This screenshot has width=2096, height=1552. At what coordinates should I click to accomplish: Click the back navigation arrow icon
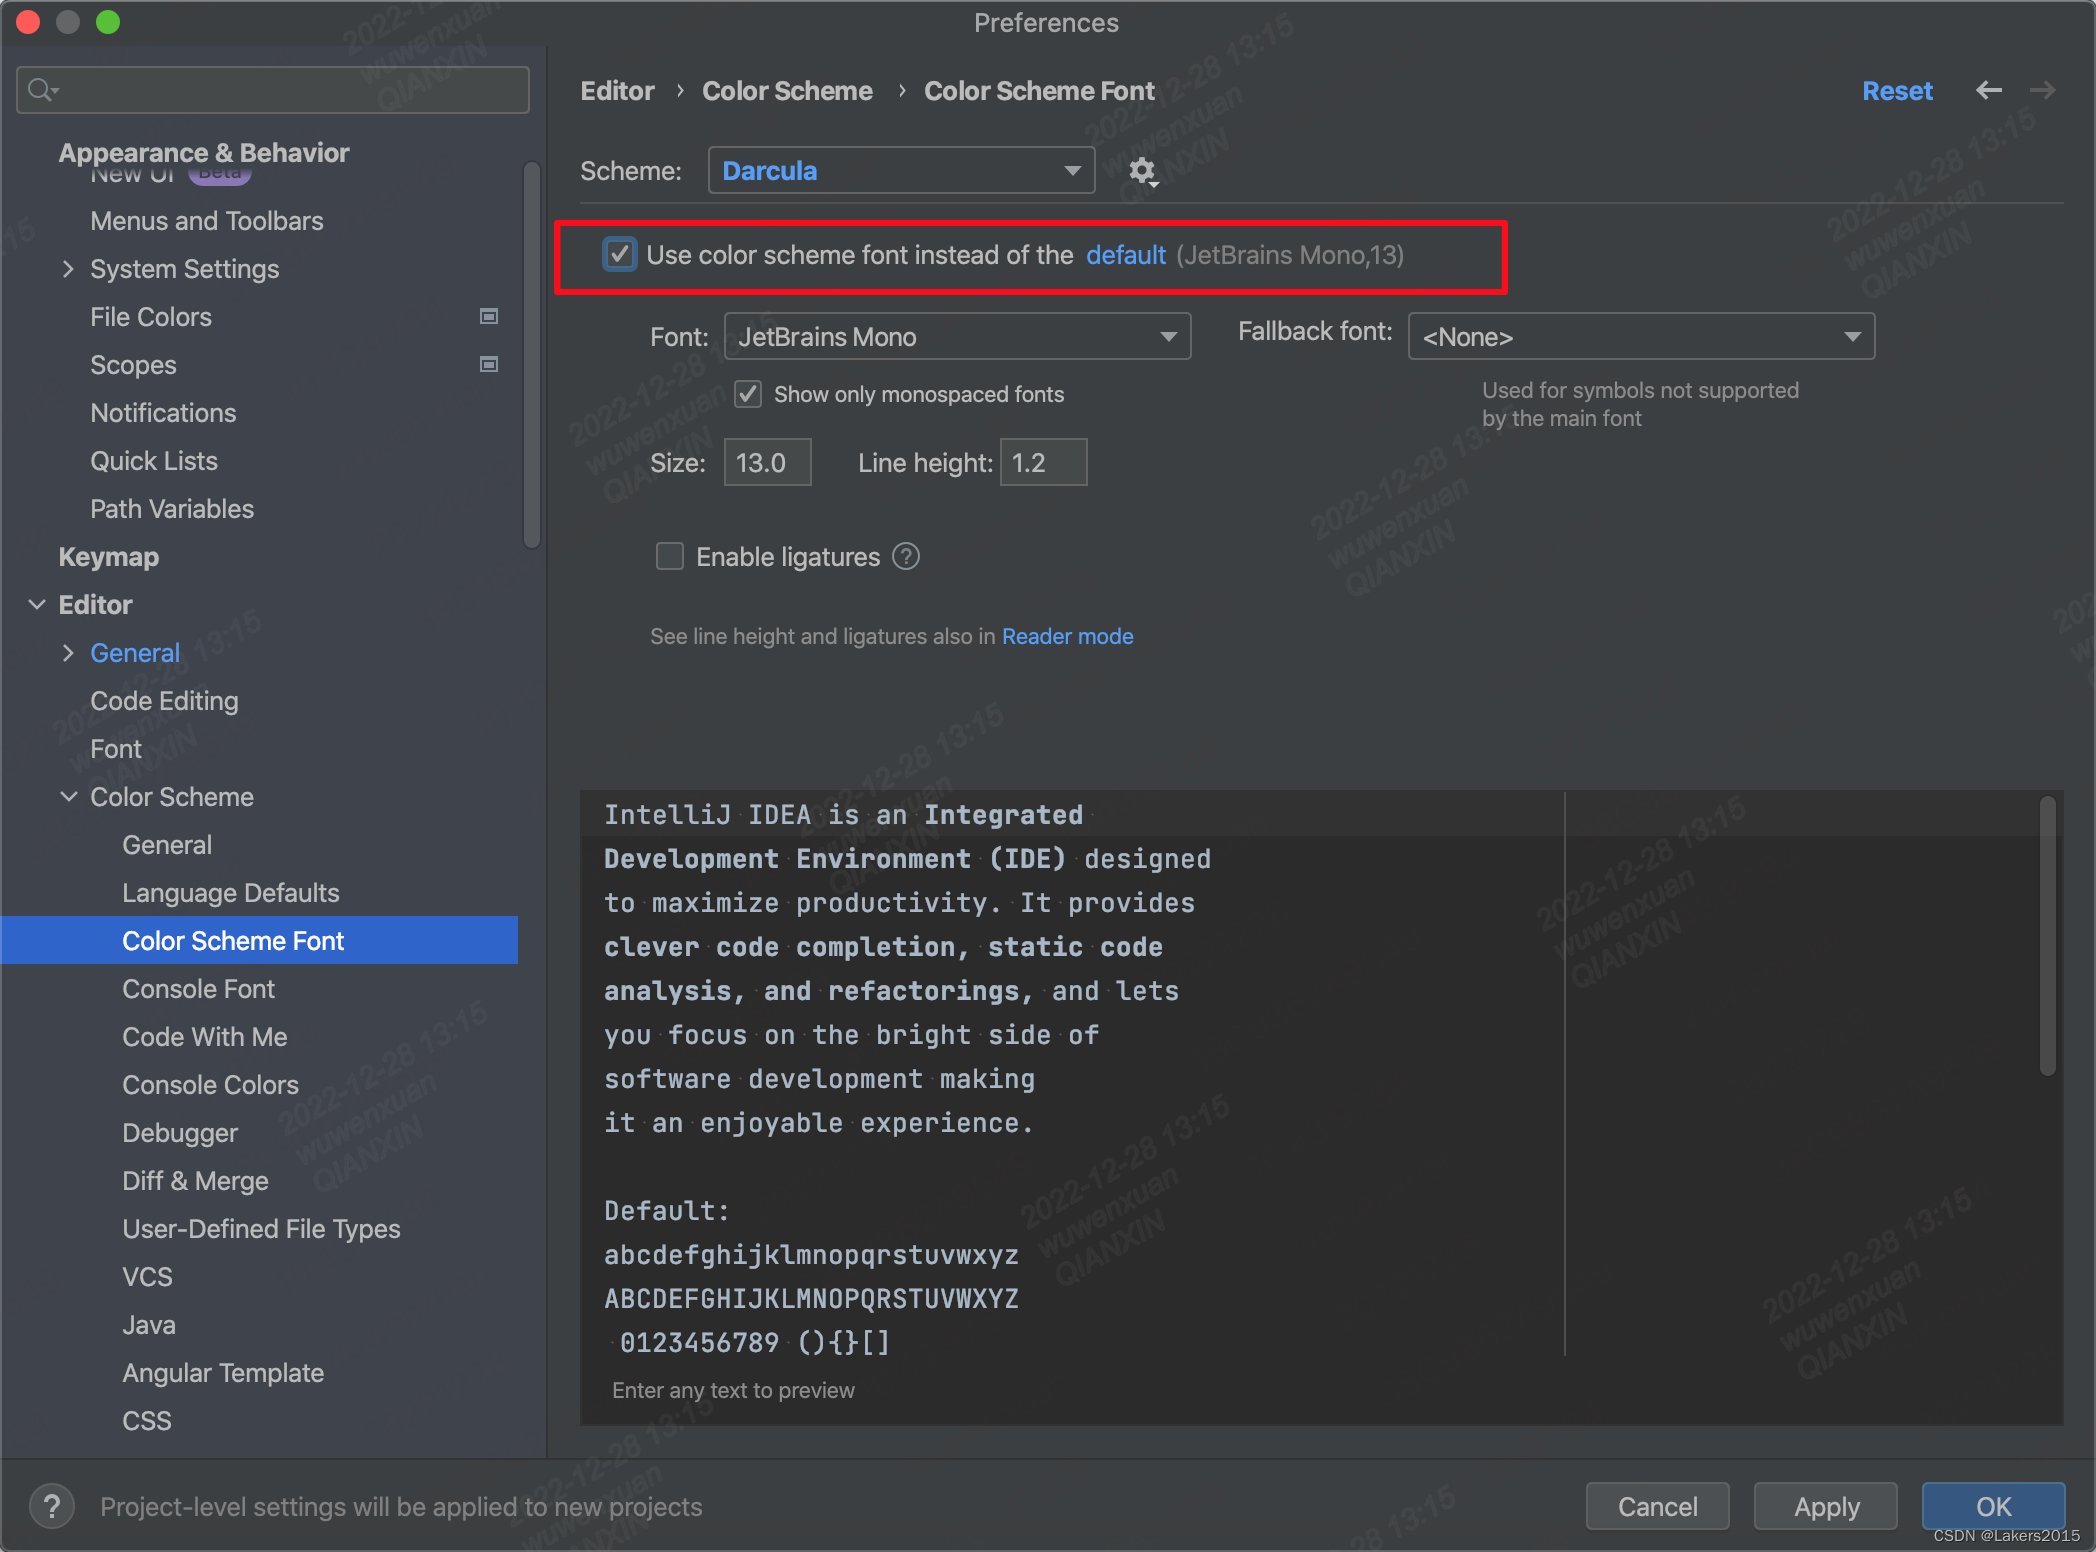pyautogui.click(x=1990, y=90)
